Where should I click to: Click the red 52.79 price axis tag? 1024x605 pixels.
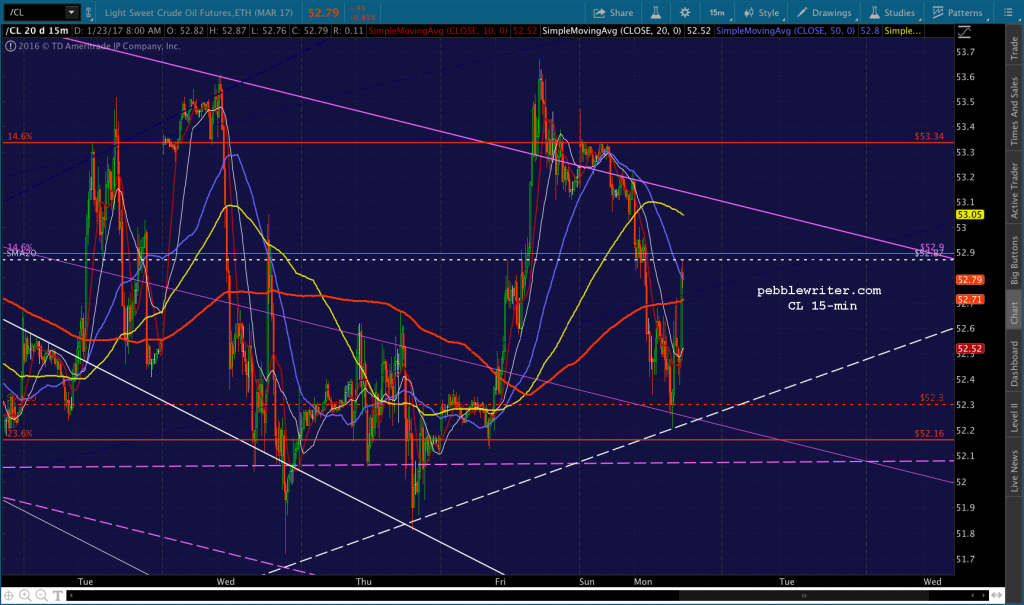coord(970,280)
